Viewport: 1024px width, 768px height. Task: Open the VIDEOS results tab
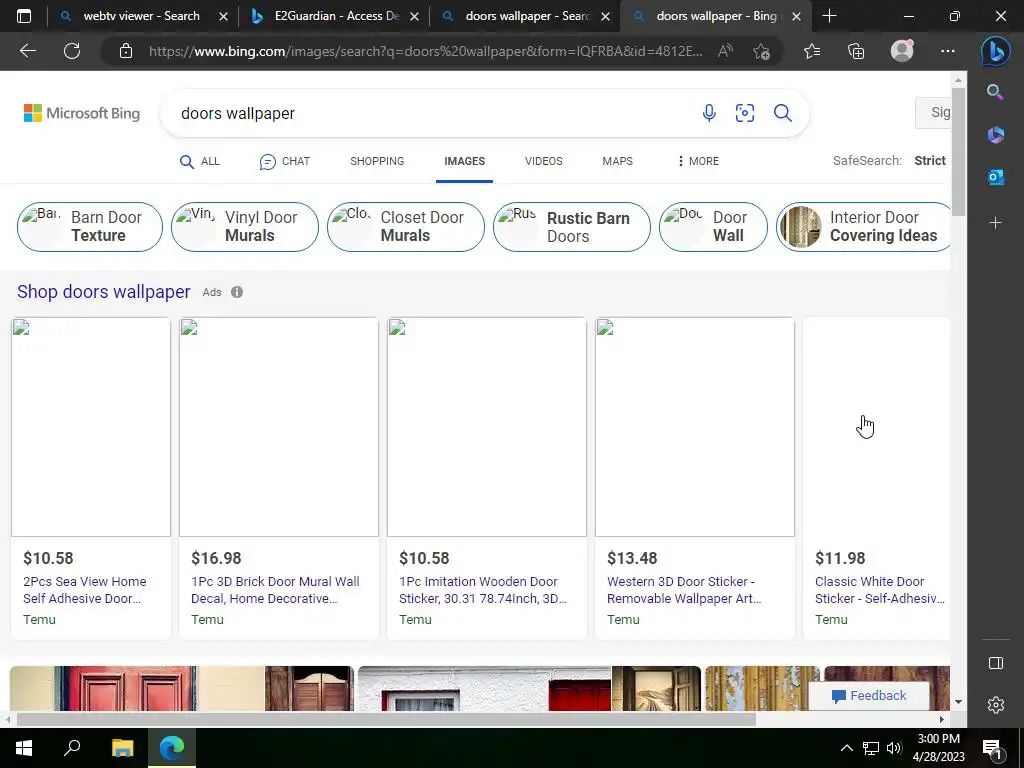[x=543, y=161]
